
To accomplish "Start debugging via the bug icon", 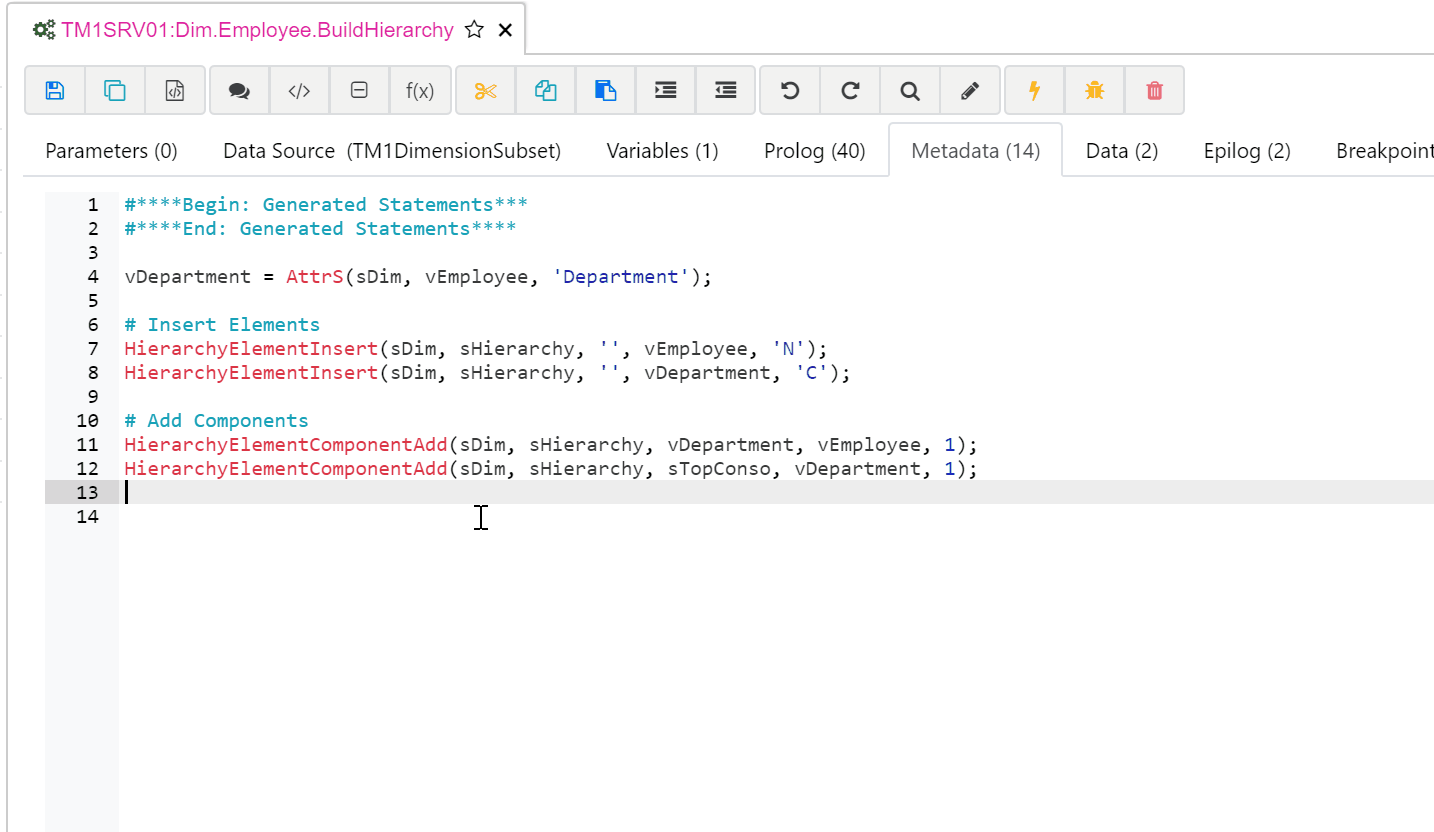I will click(x=1093, y=90).
